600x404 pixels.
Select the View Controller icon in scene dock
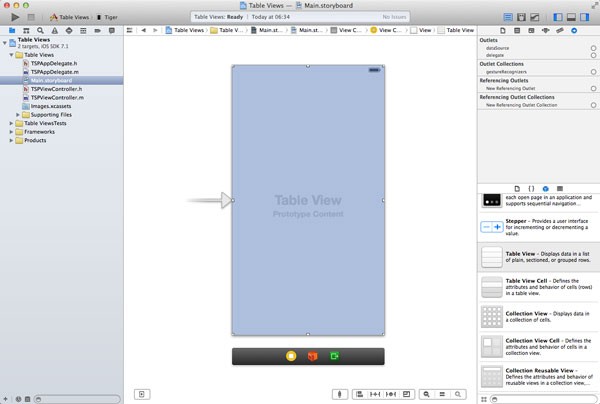pyautogui.click(x=291, y=356)
